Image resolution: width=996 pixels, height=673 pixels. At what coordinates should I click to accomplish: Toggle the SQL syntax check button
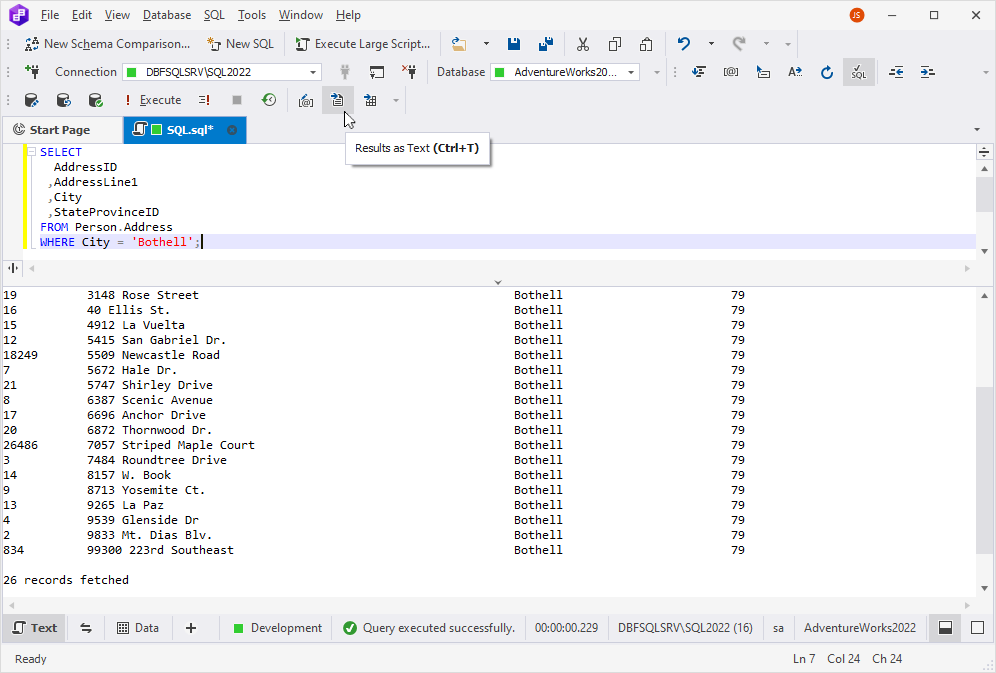pyautogui.click(x=858, y=72)
